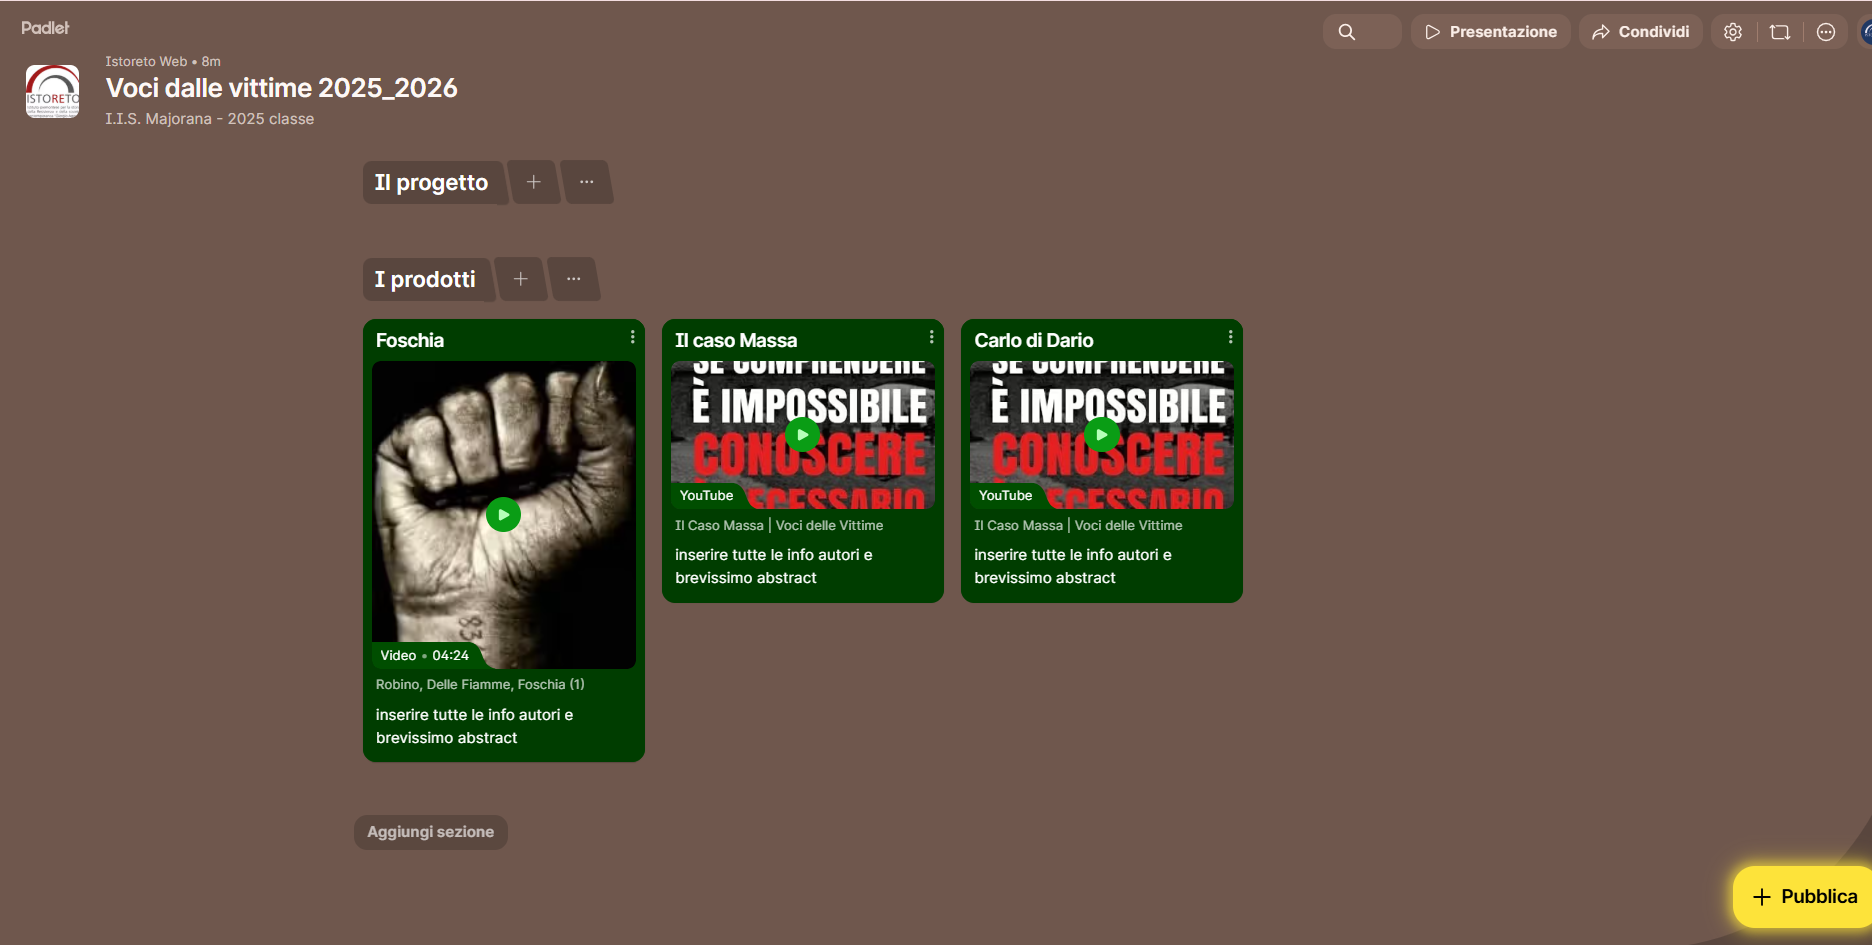The width and height of the screenshot is (1872, 945).
Task: Click the yellow Pubblica button
Action: click(1804, 896)
